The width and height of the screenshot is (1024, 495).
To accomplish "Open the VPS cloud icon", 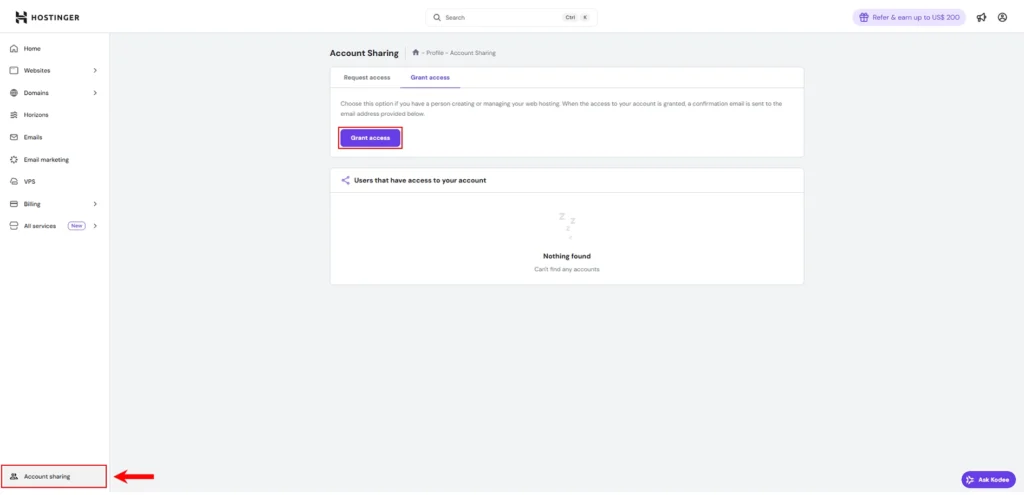I will [x=14, y=182].
